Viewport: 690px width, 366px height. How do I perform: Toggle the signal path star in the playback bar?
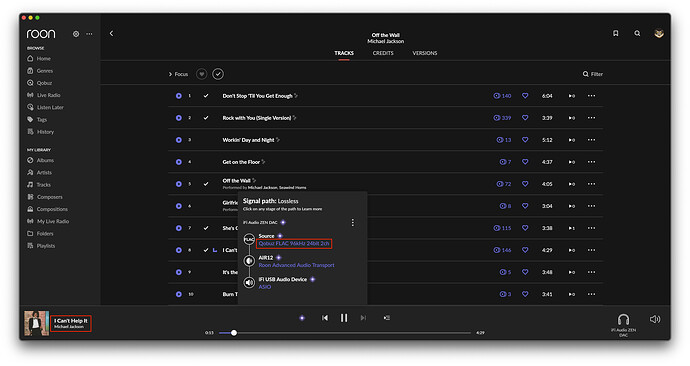[302, 318]
